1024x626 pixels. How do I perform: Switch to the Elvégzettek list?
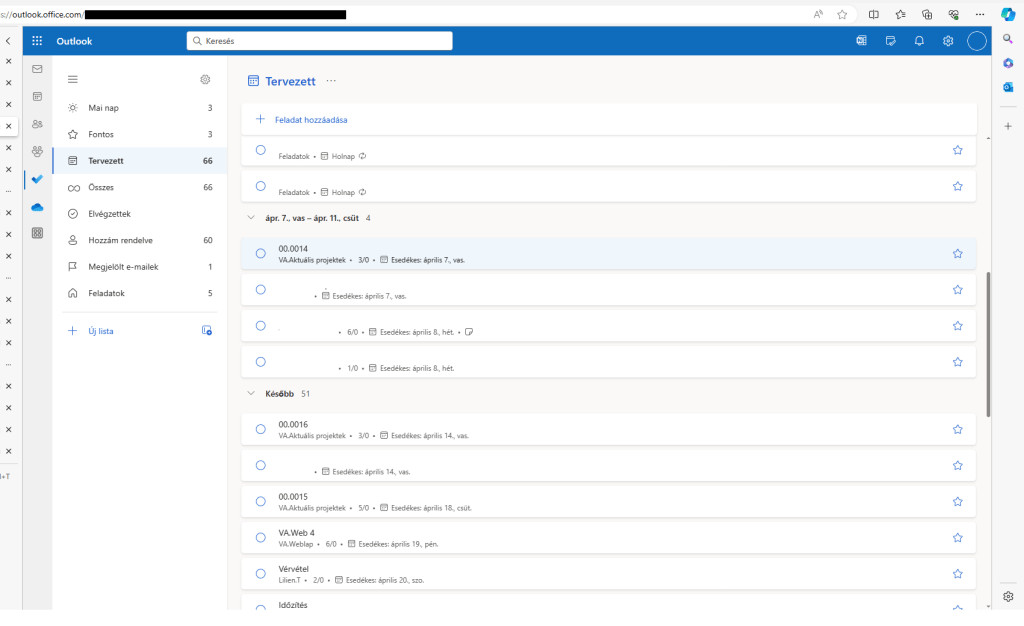pyautogui.click(x=109, y=214)
